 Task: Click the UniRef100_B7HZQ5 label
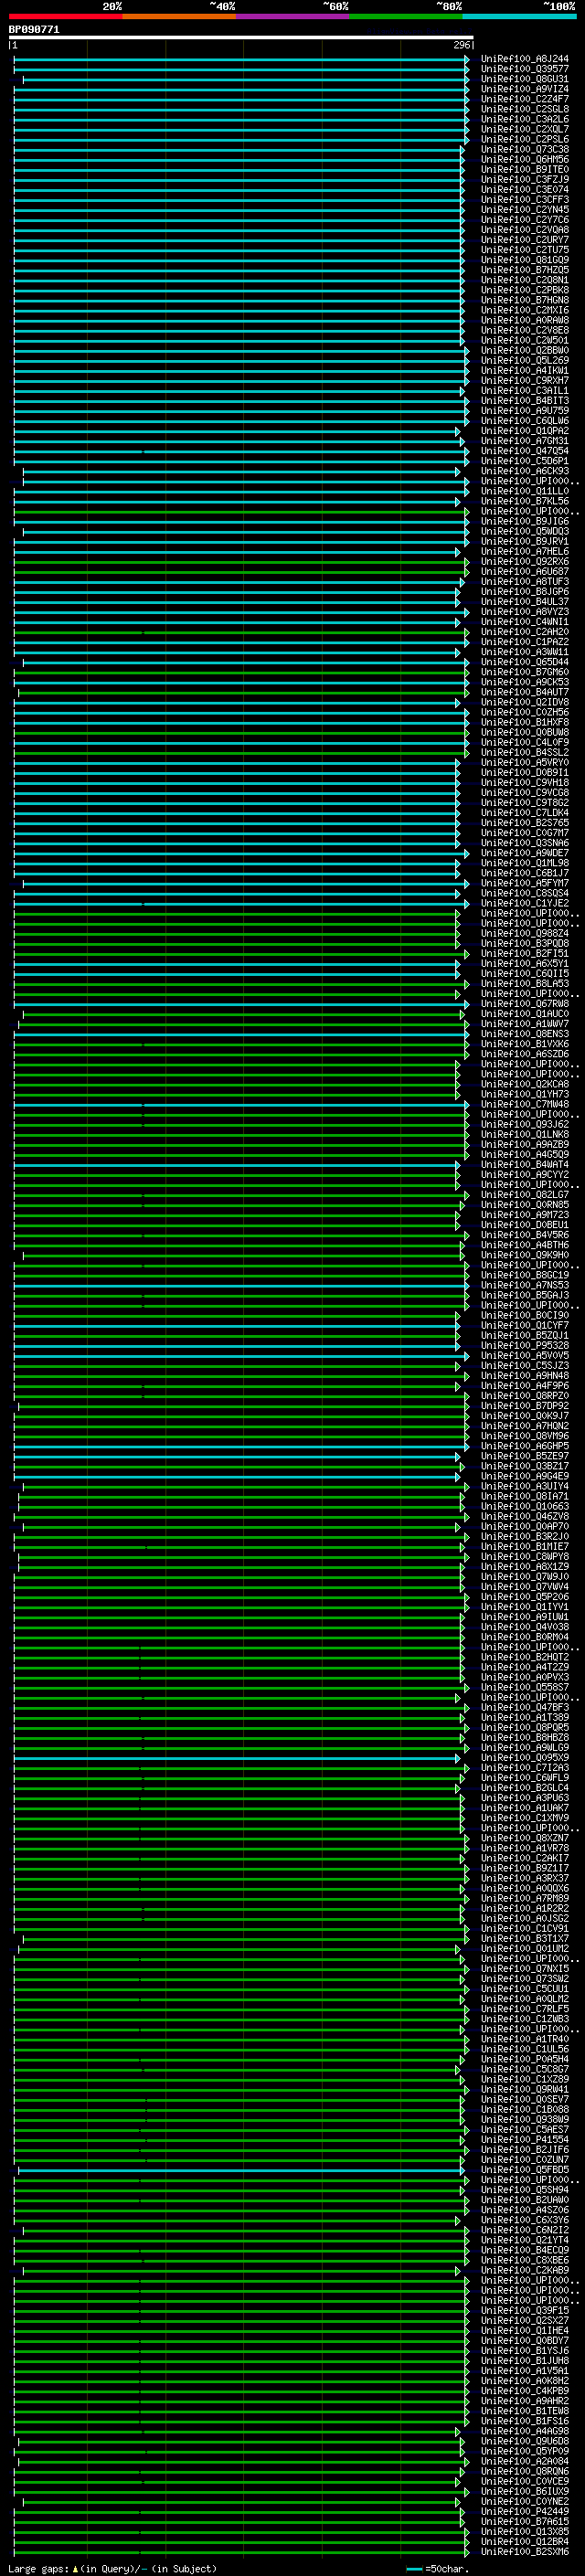click(525, 270)
